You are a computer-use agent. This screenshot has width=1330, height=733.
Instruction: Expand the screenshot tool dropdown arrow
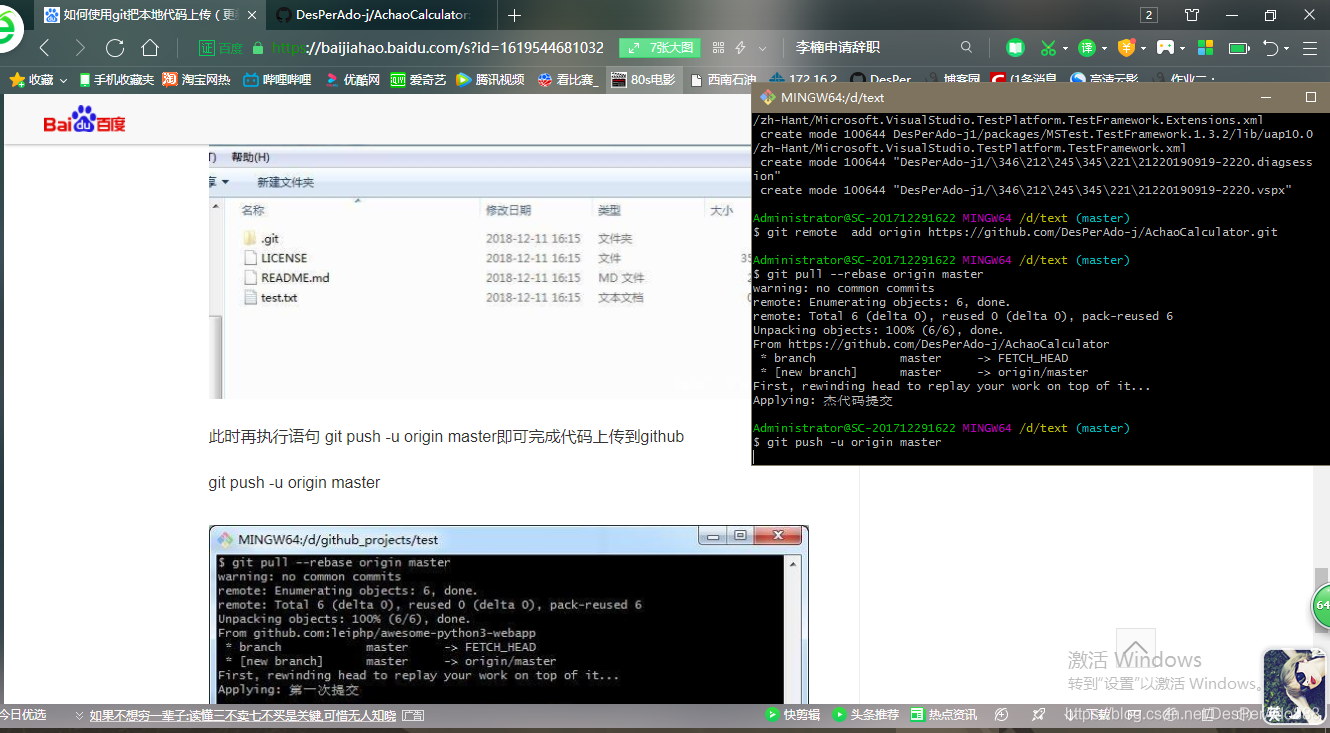(x=1066, y=48)
